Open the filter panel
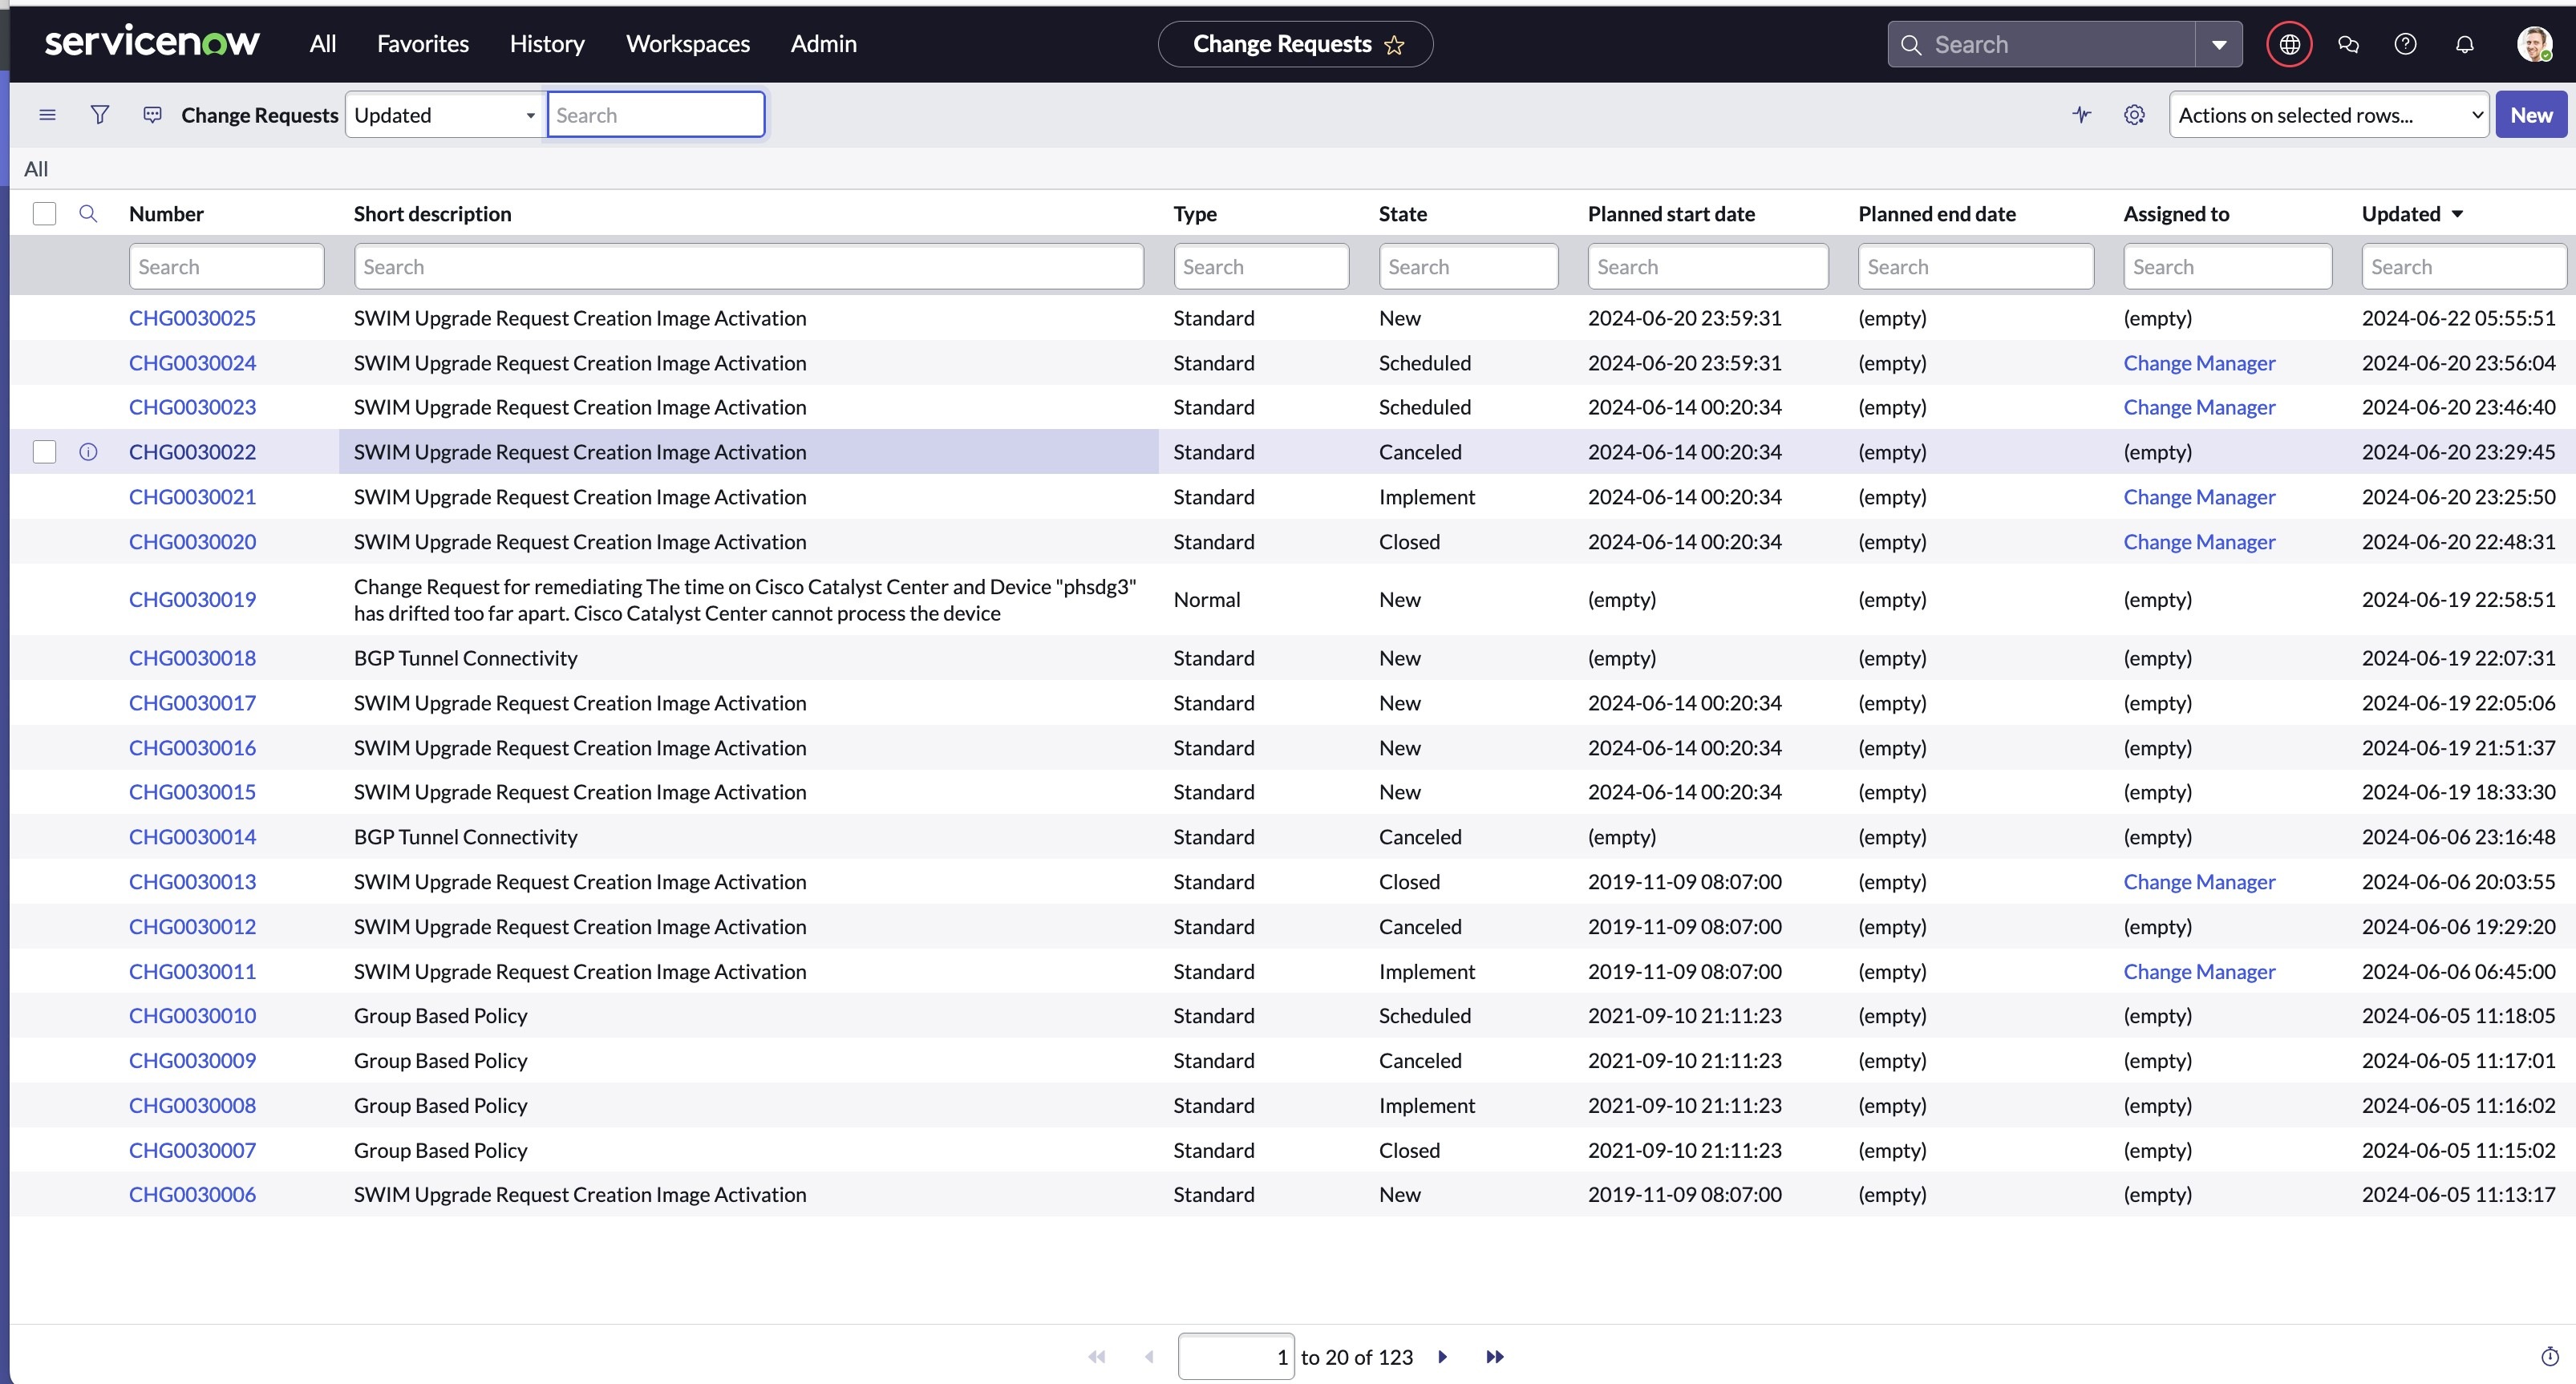The height and width of the screenshot is (1384, 2576). [100, 114]
